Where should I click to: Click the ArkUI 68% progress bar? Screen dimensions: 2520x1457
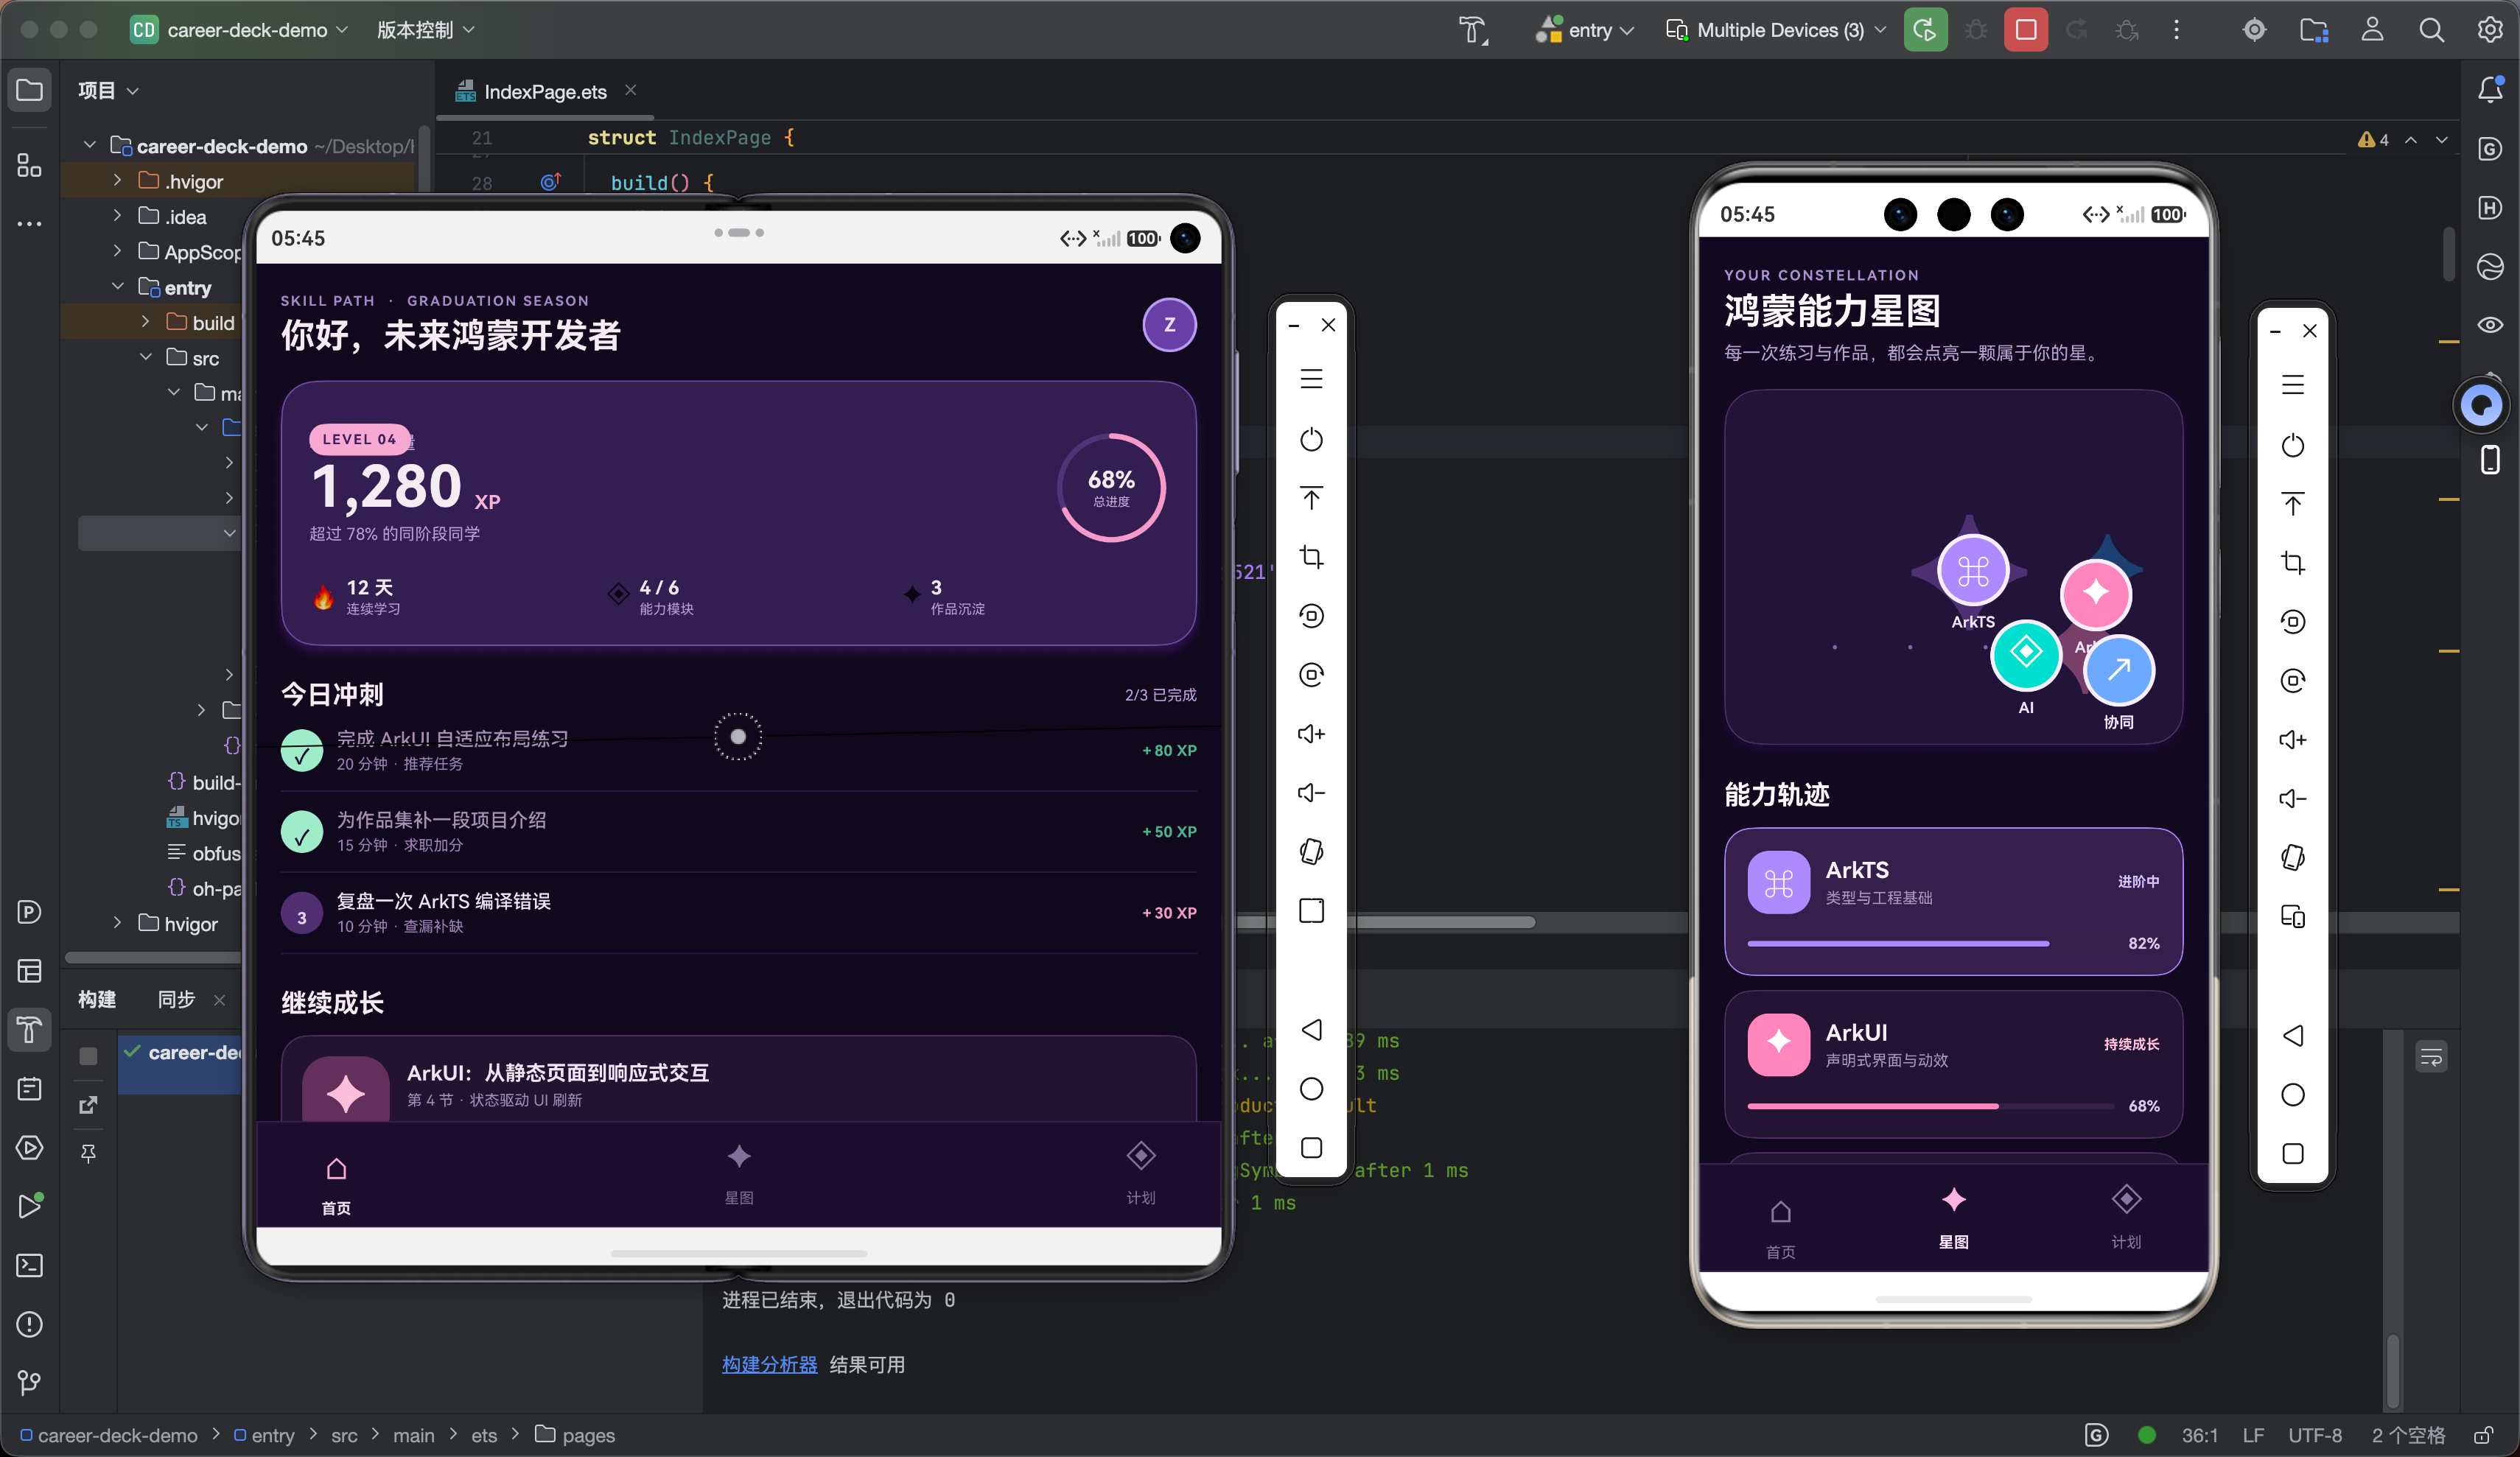click(x=1930, y=1106)
